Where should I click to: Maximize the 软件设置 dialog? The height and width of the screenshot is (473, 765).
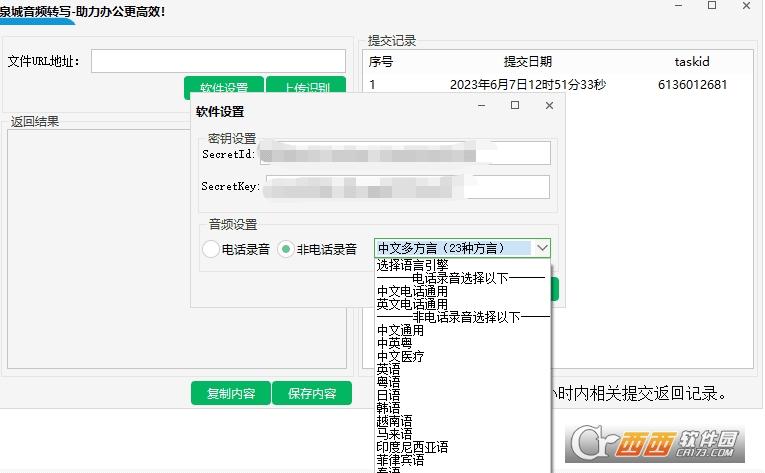tap(515, 105)
